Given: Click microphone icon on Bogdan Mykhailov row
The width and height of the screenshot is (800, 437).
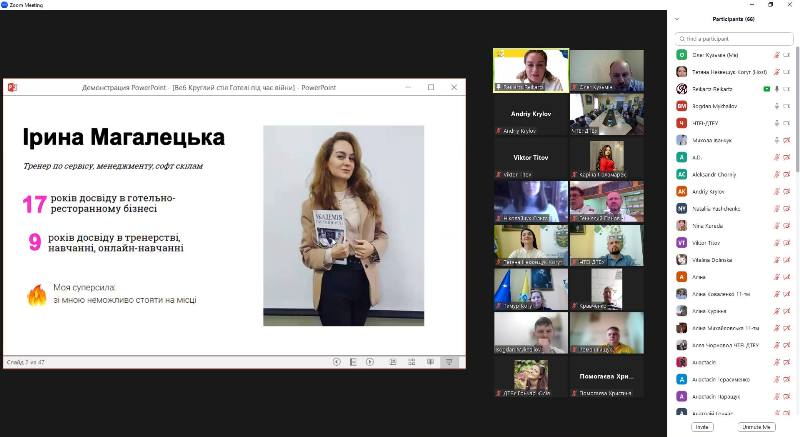Looking at the screenshot, I should (x=777, y=106).
